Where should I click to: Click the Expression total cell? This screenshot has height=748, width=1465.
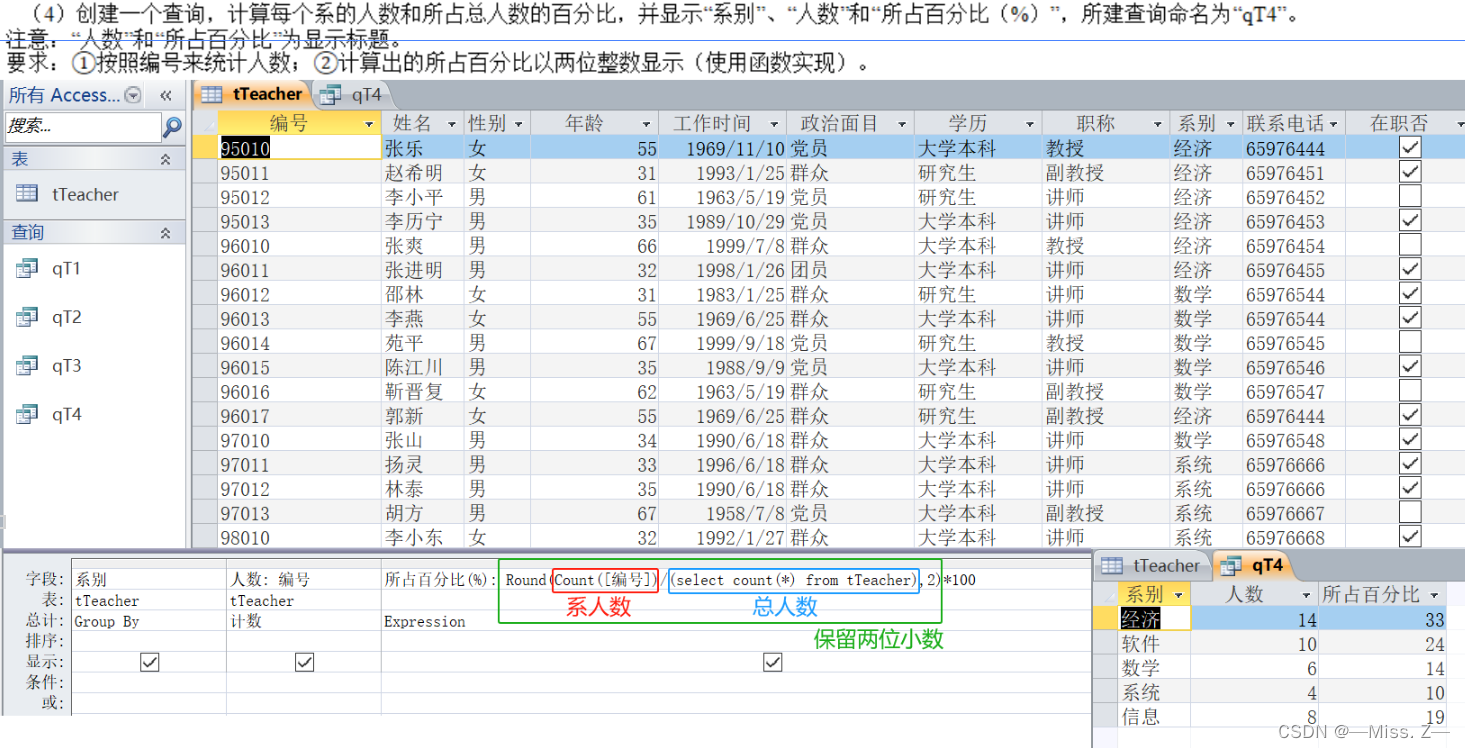(x=735, y=621)
